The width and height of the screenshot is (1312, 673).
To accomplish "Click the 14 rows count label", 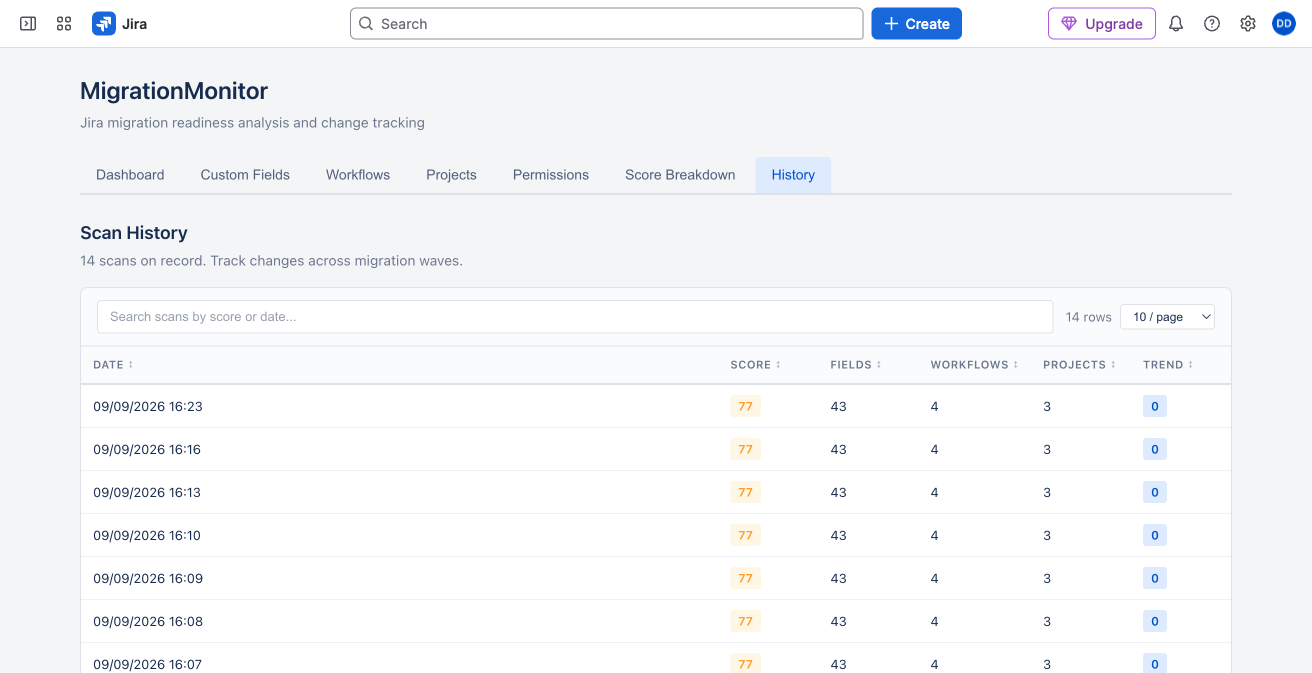I will (1089, 317).
